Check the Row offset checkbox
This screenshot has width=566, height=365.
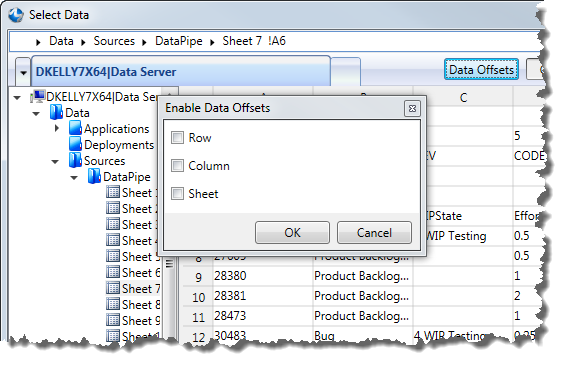click(177, 138)
